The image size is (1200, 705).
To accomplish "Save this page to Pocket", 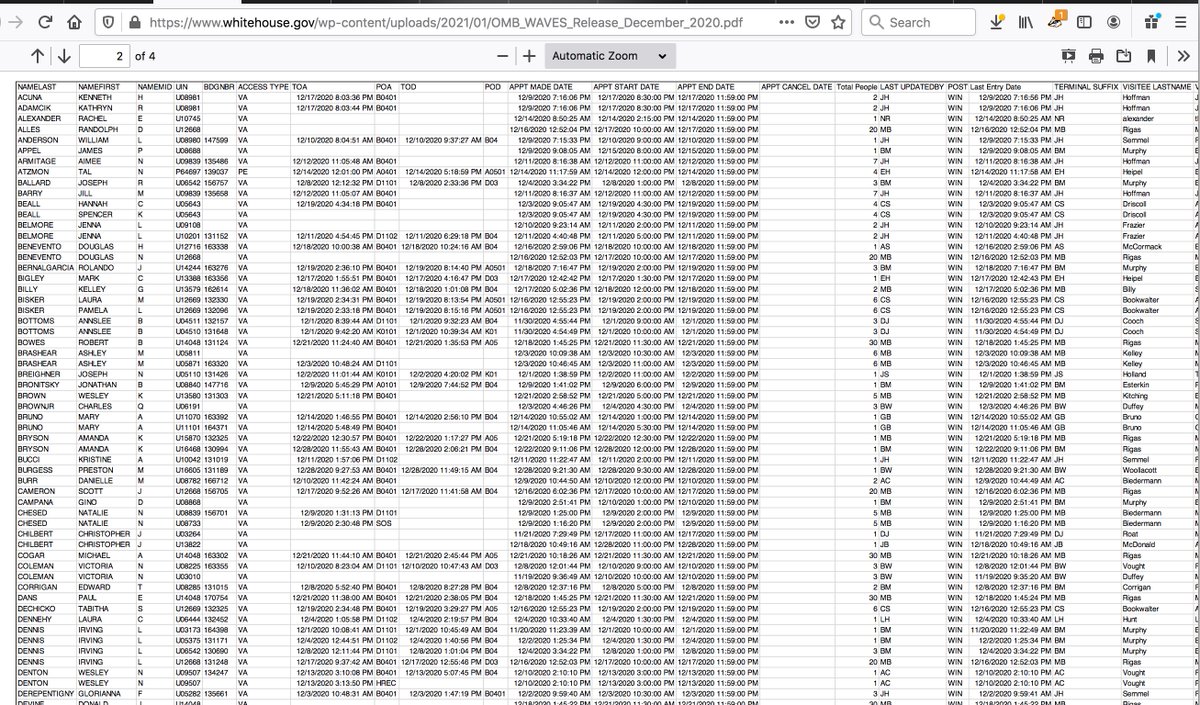I will [814, 22].
